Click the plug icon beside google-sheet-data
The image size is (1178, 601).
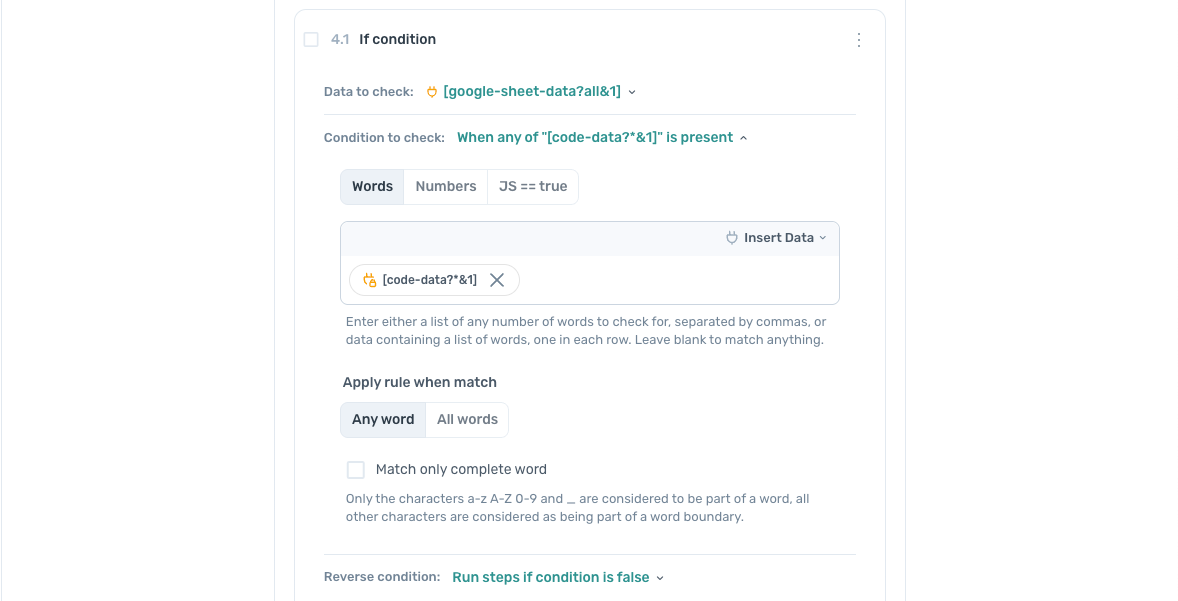[x=432, y=92]
